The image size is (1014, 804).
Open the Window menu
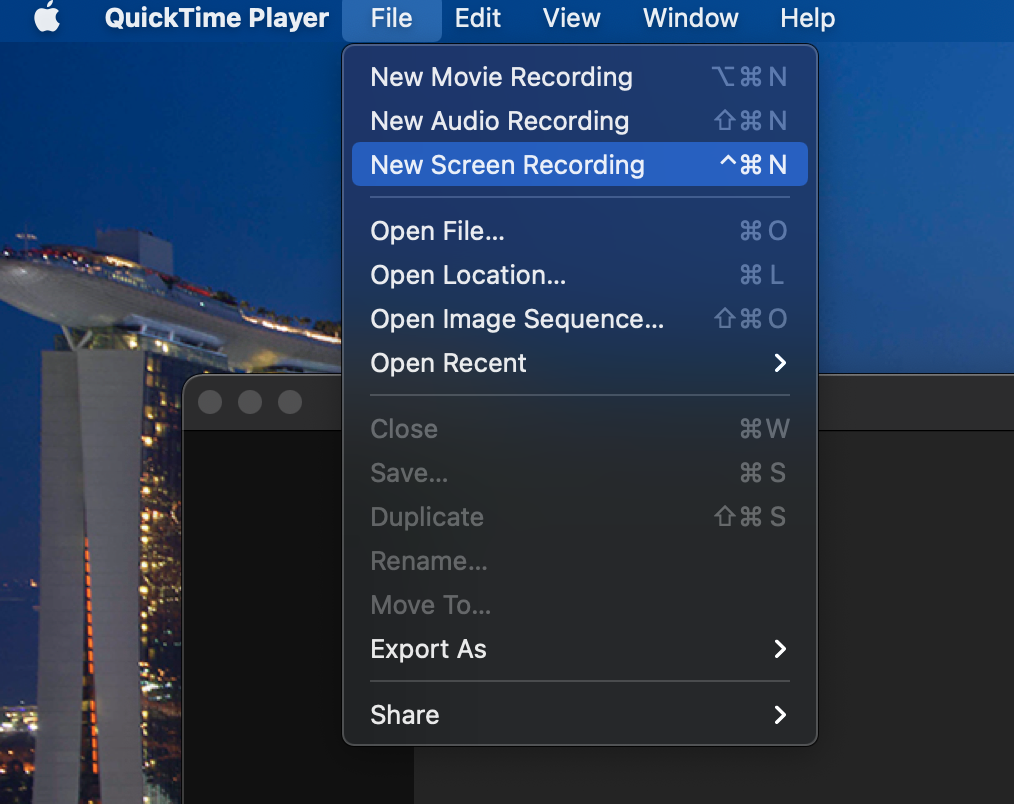(x=690, y=18)
